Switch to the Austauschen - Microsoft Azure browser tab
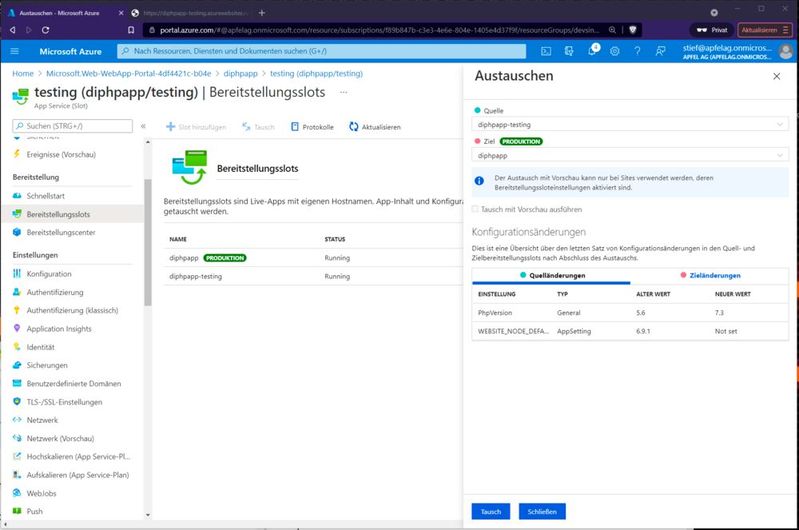Image resolution: width=799 pixels, height=530 pixels. [65, 13]
